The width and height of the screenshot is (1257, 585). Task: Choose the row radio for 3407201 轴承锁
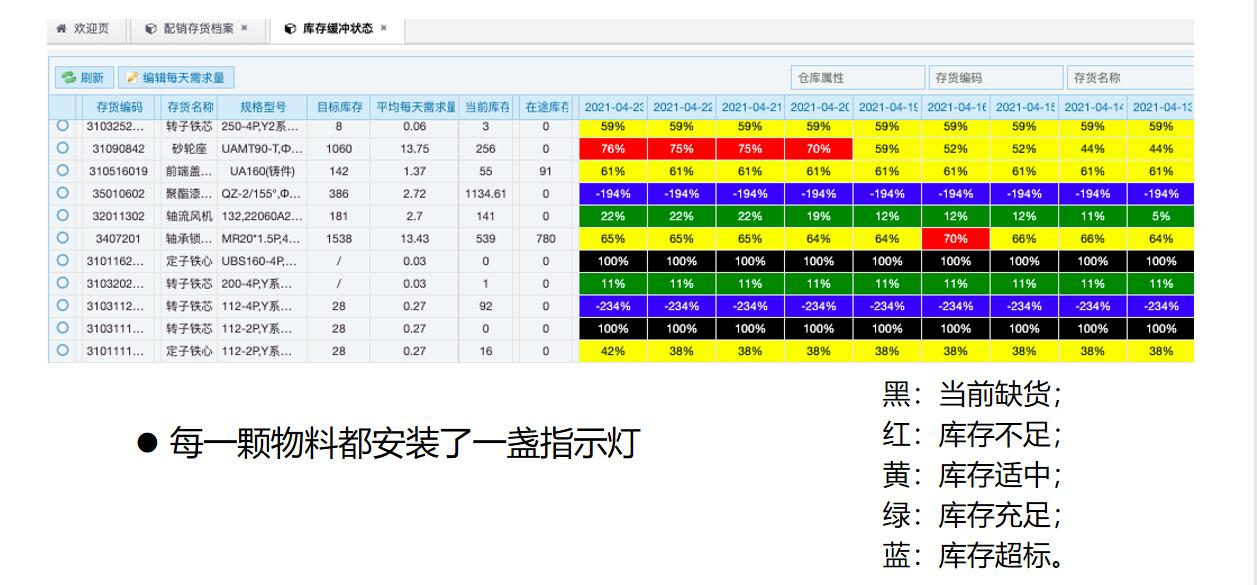62,237
